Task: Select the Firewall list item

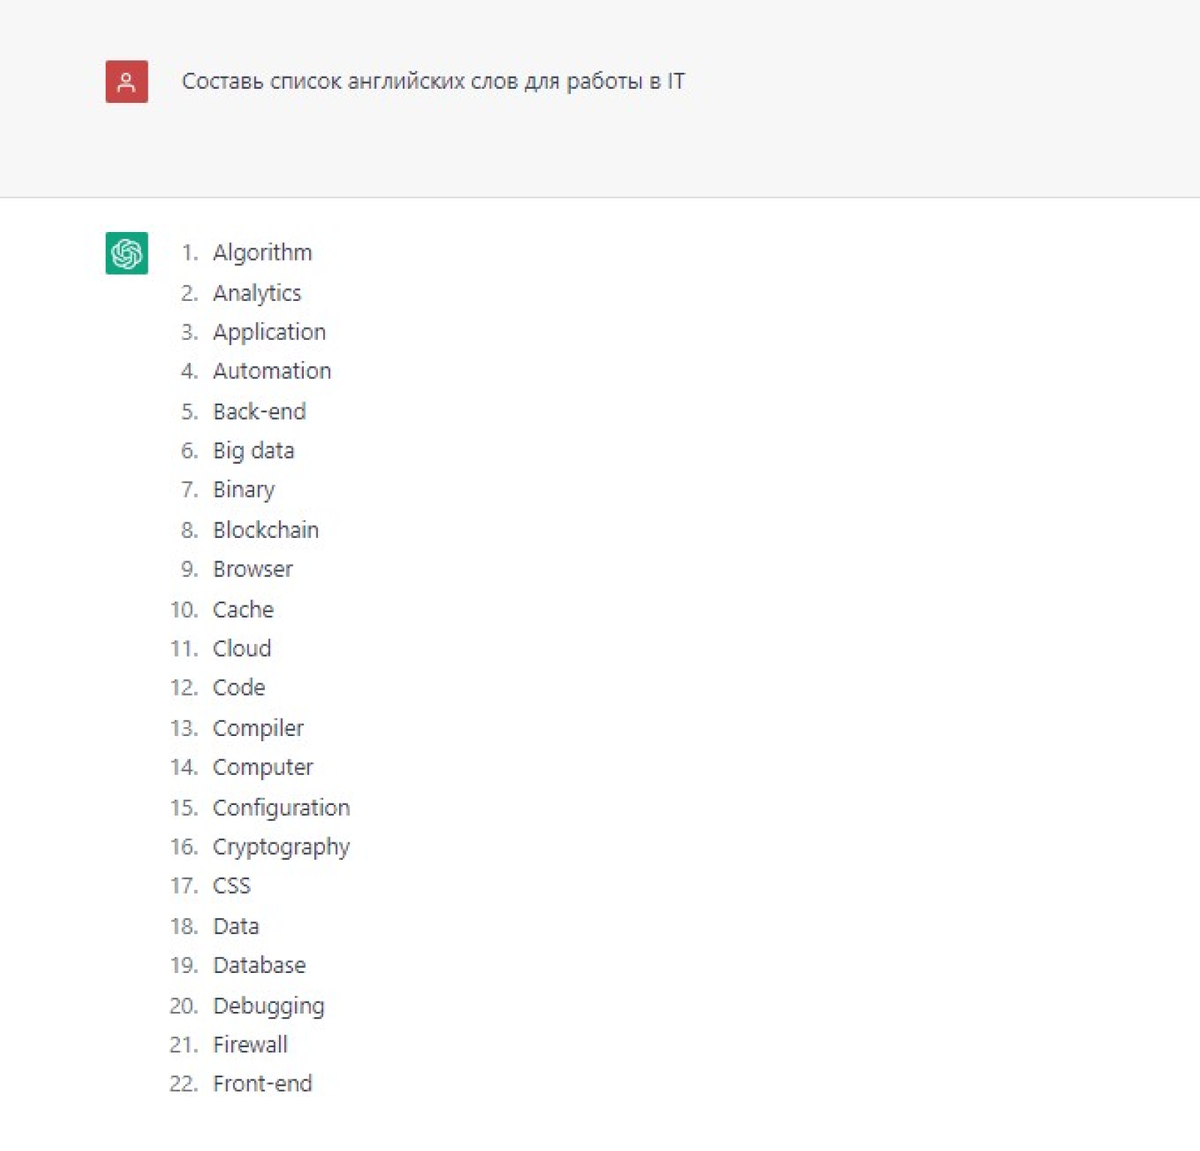Action: [x=250, y=1044]
